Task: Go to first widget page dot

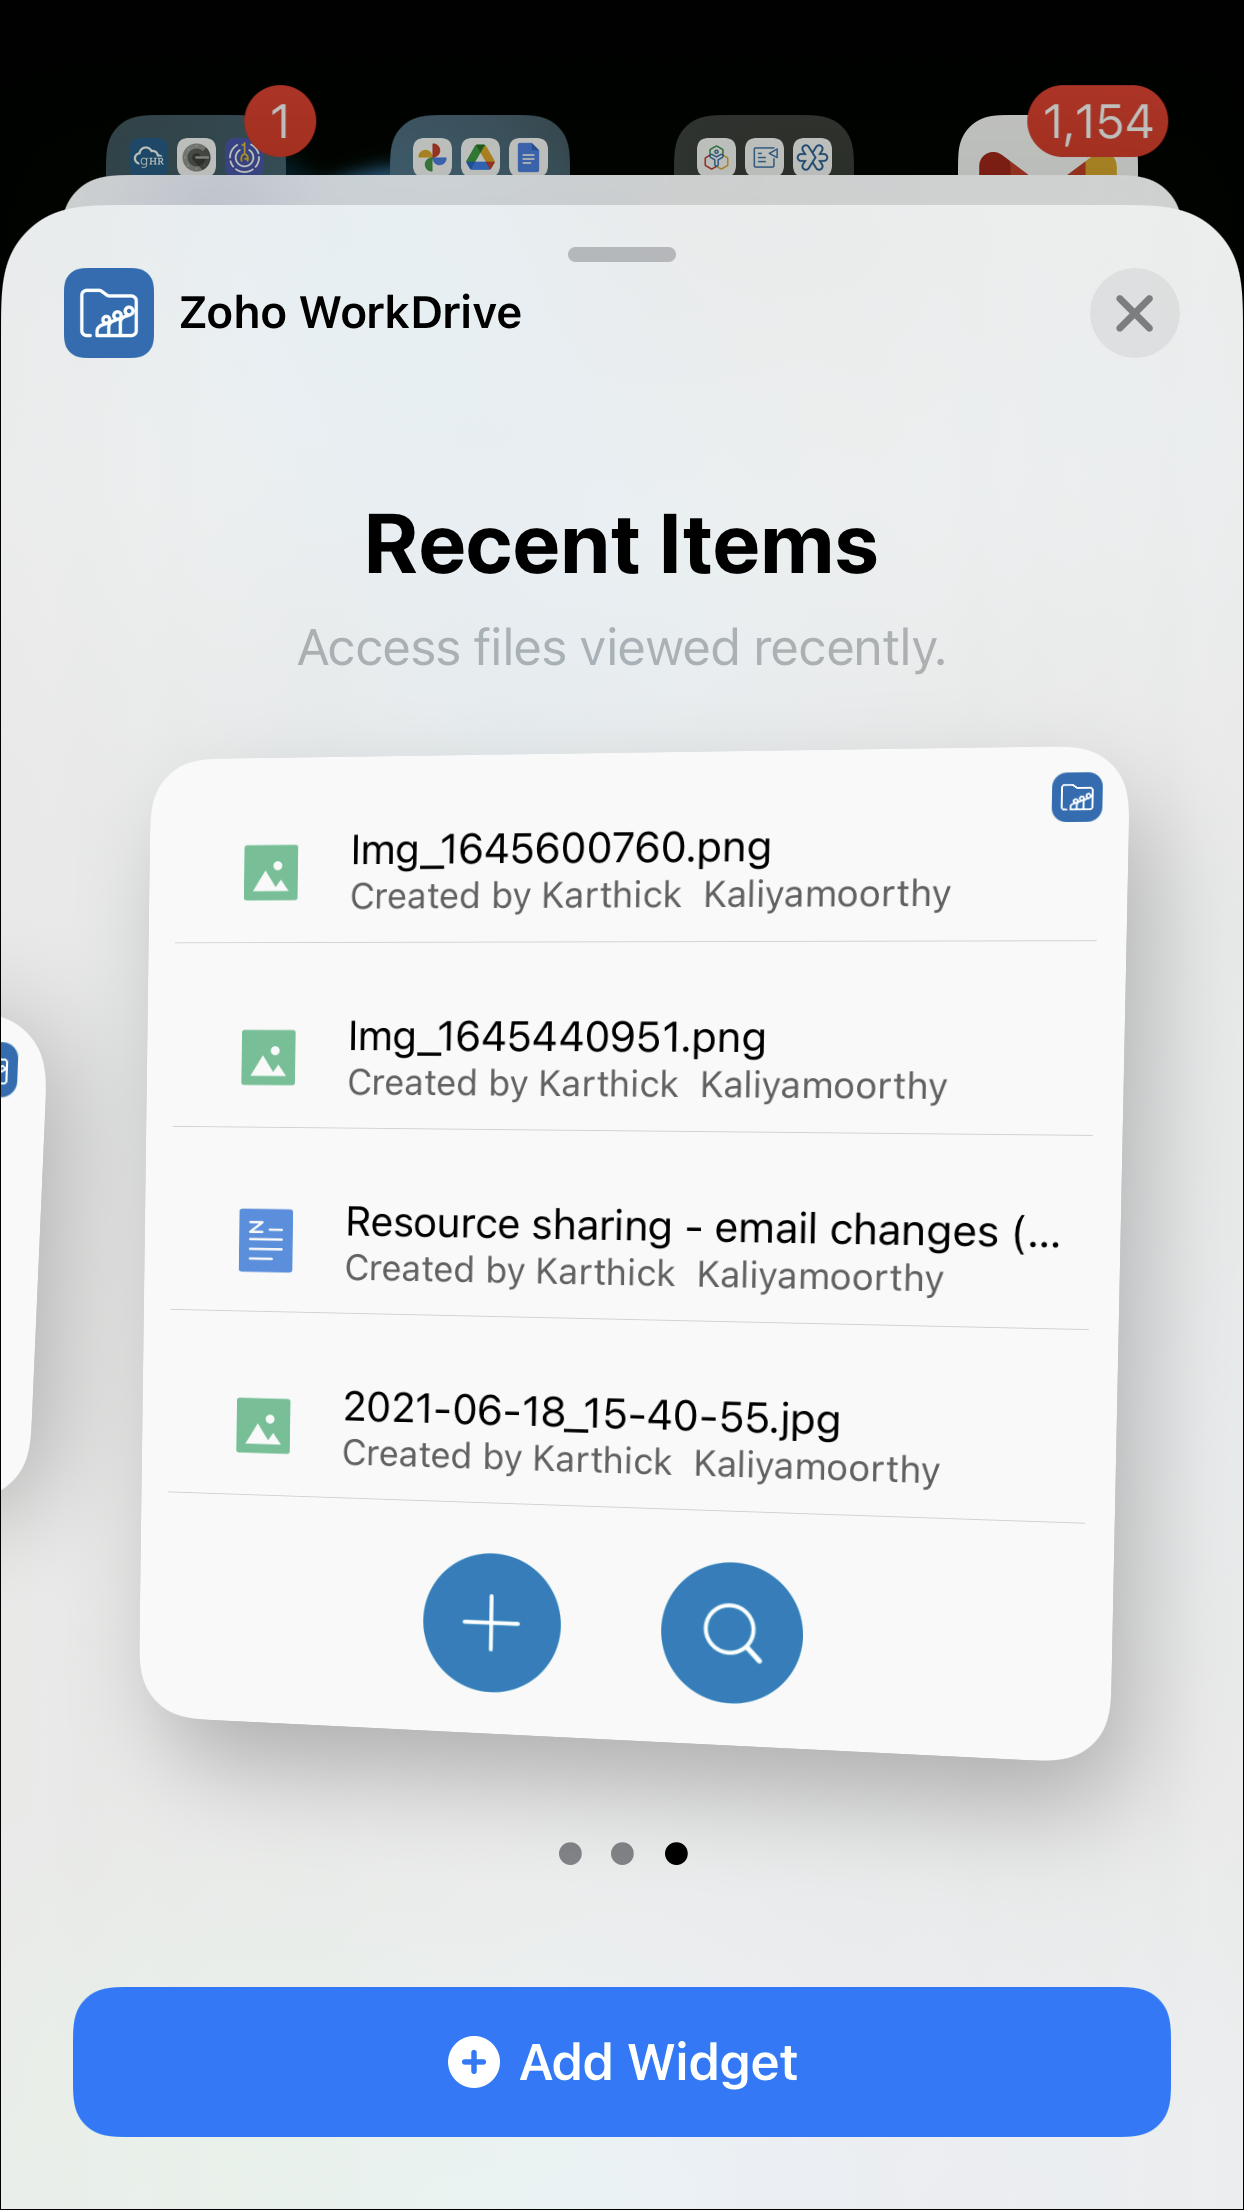Action: (x=570, y=1854)
